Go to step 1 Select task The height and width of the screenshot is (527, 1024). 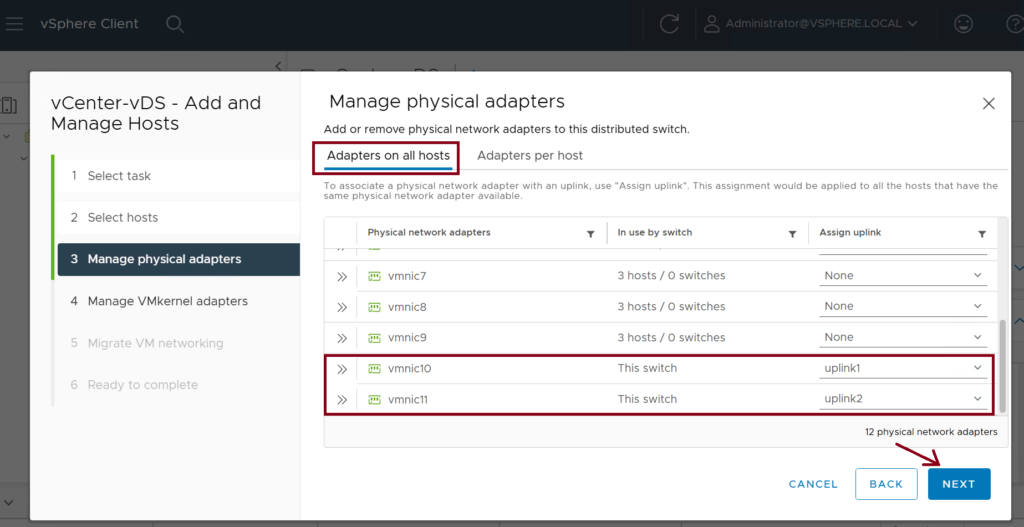(178, 176)
